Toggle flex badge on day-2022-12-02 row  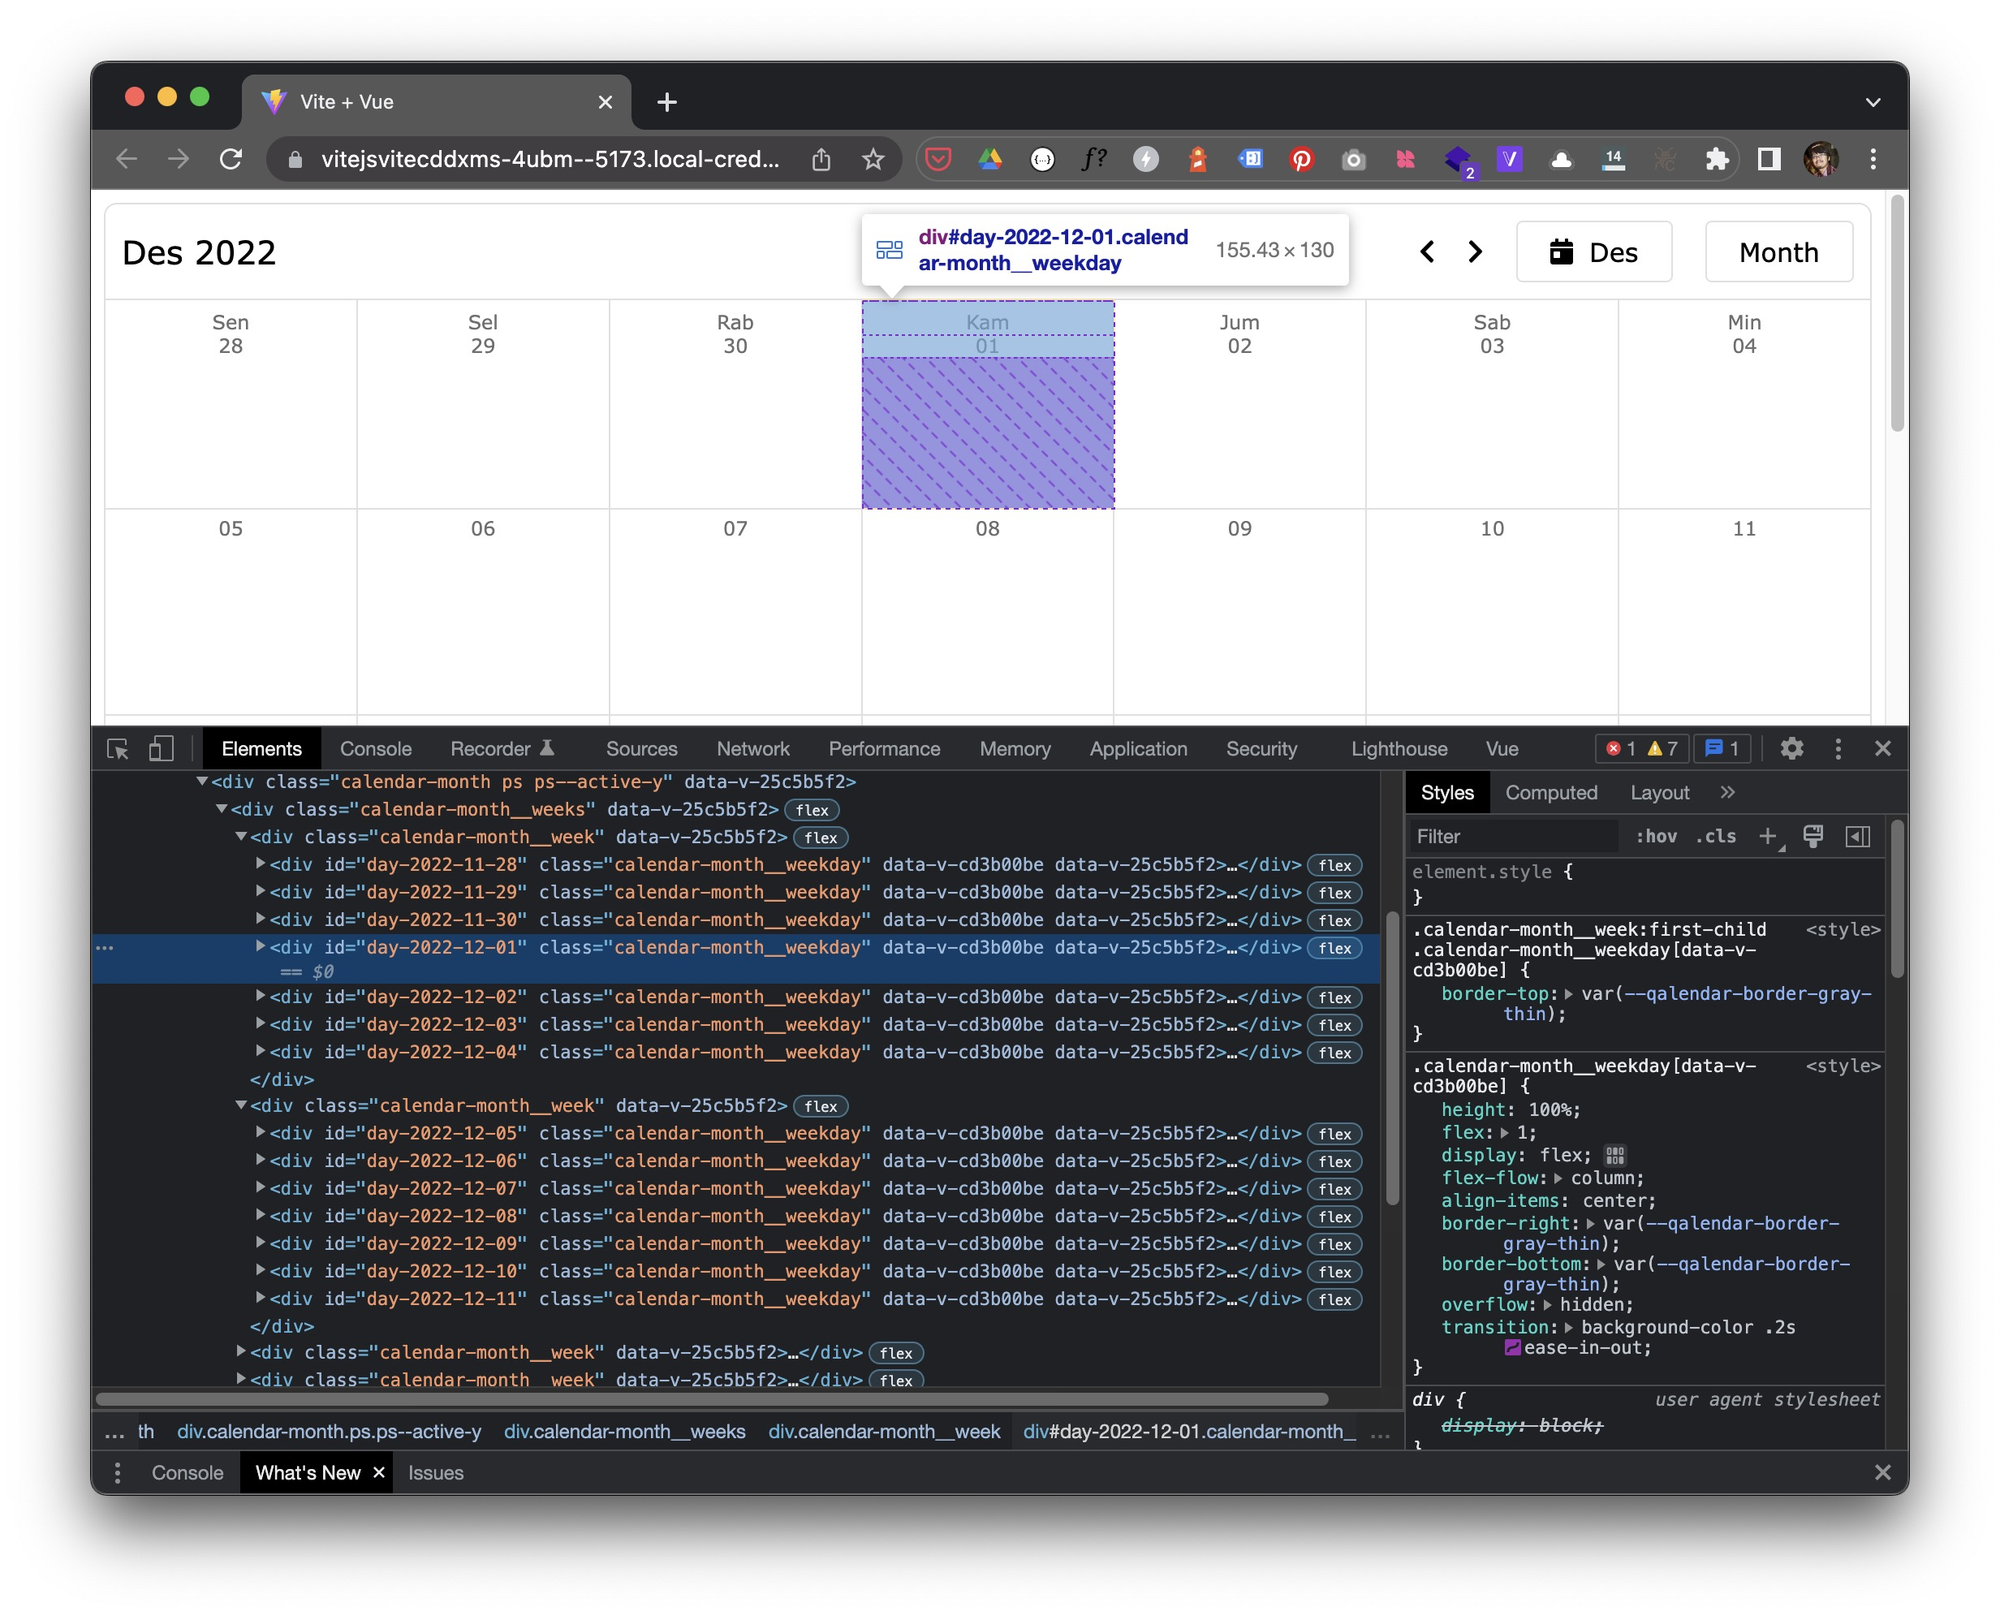point(1335,998)
